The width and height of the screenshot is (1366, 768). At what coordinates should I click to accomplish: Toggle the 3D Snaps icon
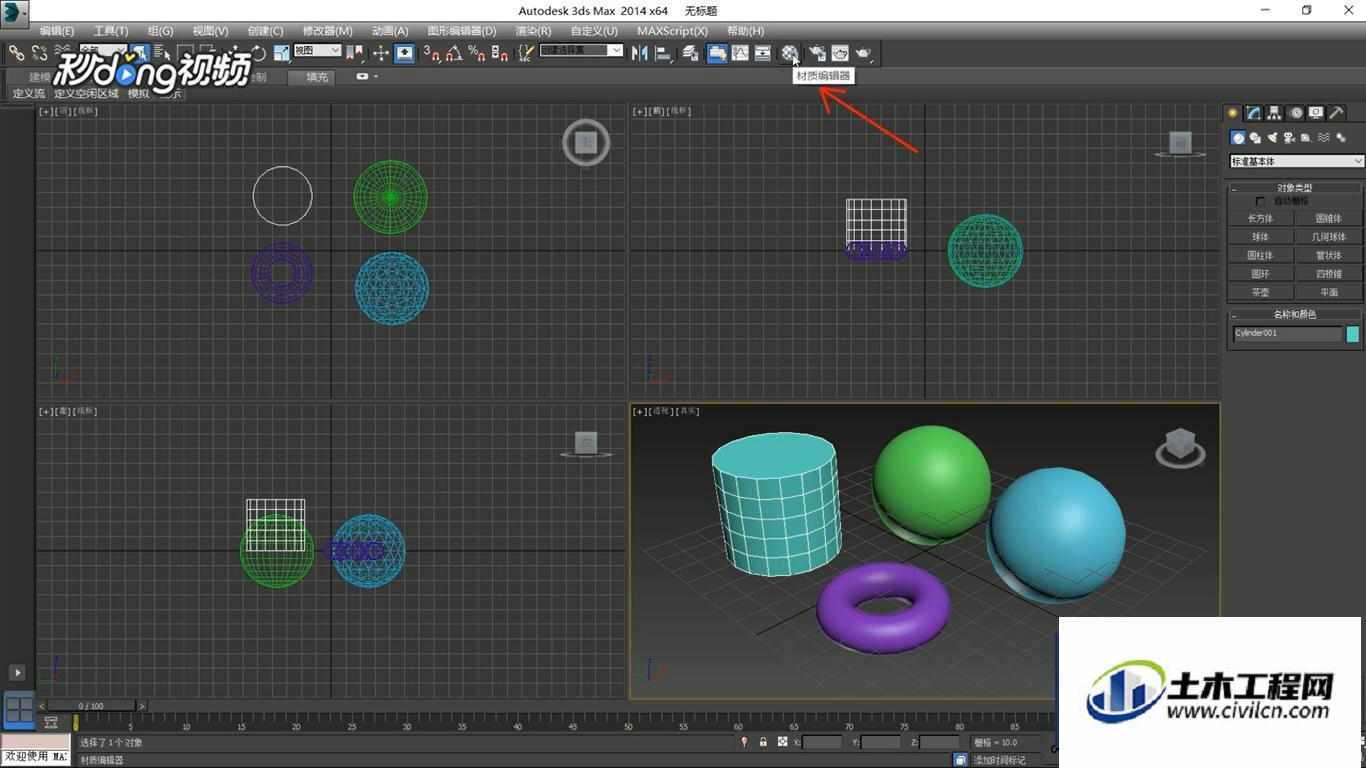click(x=432, y=53)
